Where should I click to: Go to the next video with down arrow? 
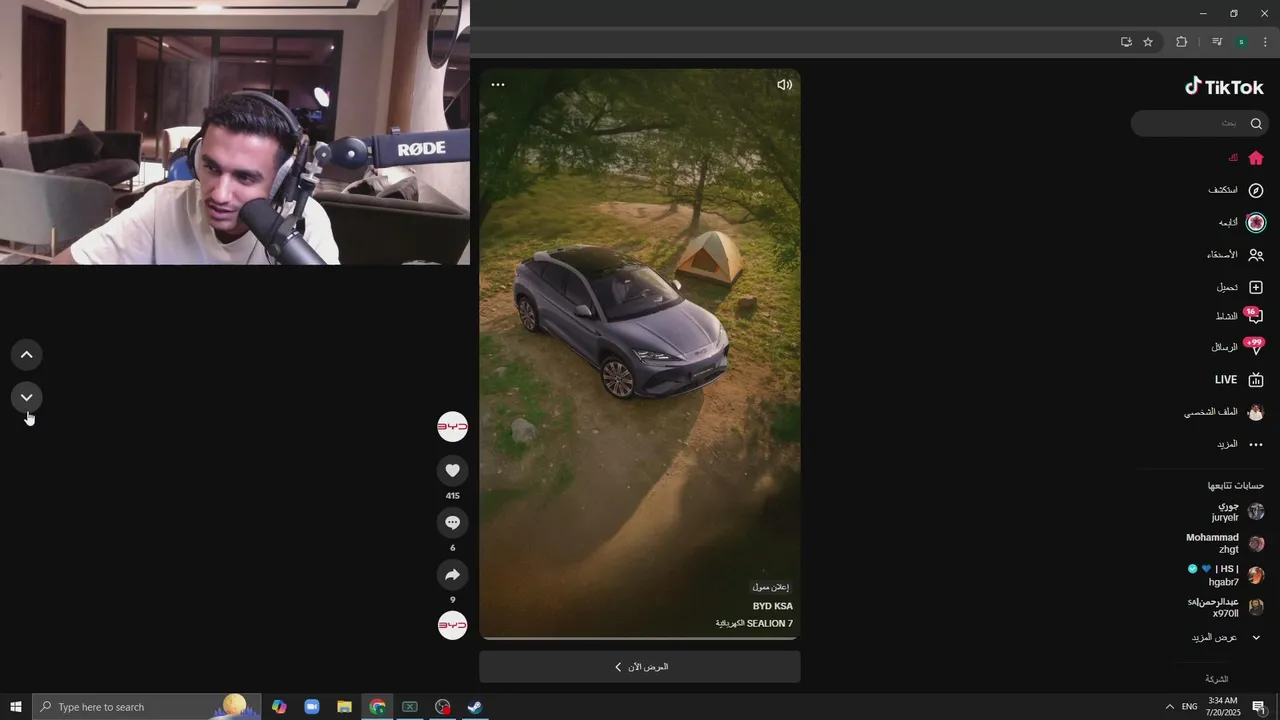pos(27,397)
